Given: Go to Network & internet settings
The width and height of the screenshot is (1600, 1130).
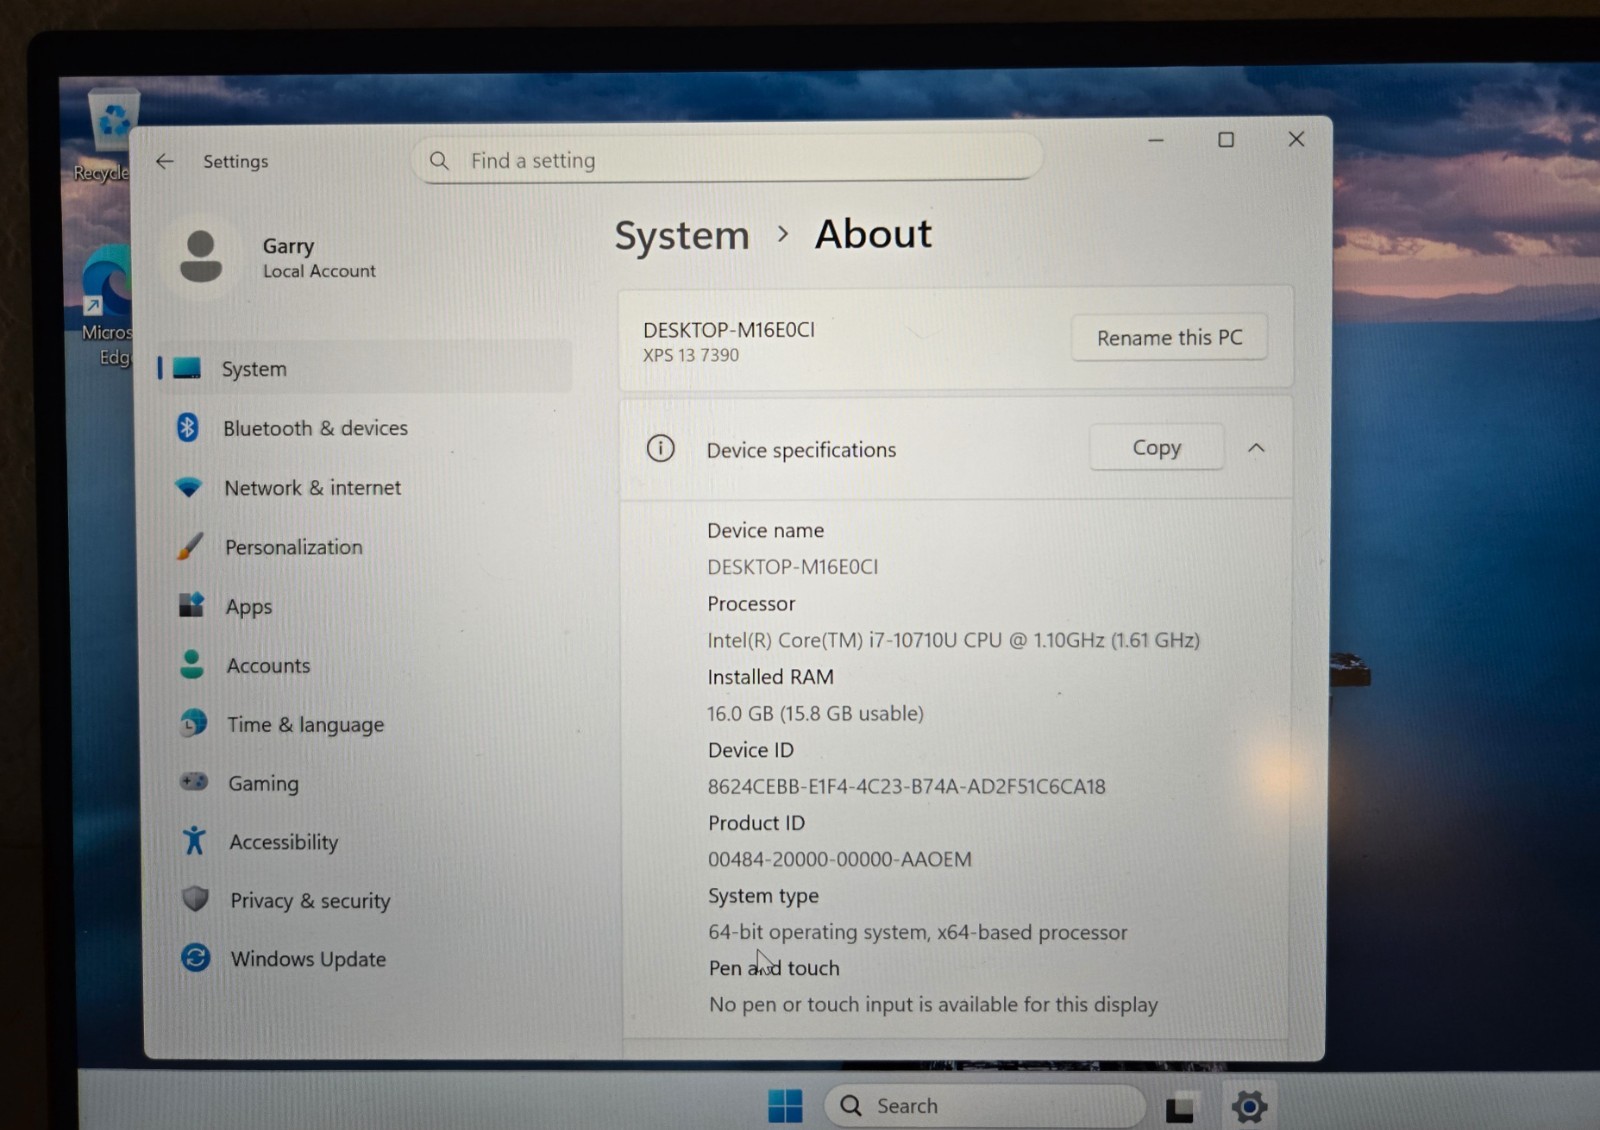Looking at the screenshot, I should coord(365,487).
